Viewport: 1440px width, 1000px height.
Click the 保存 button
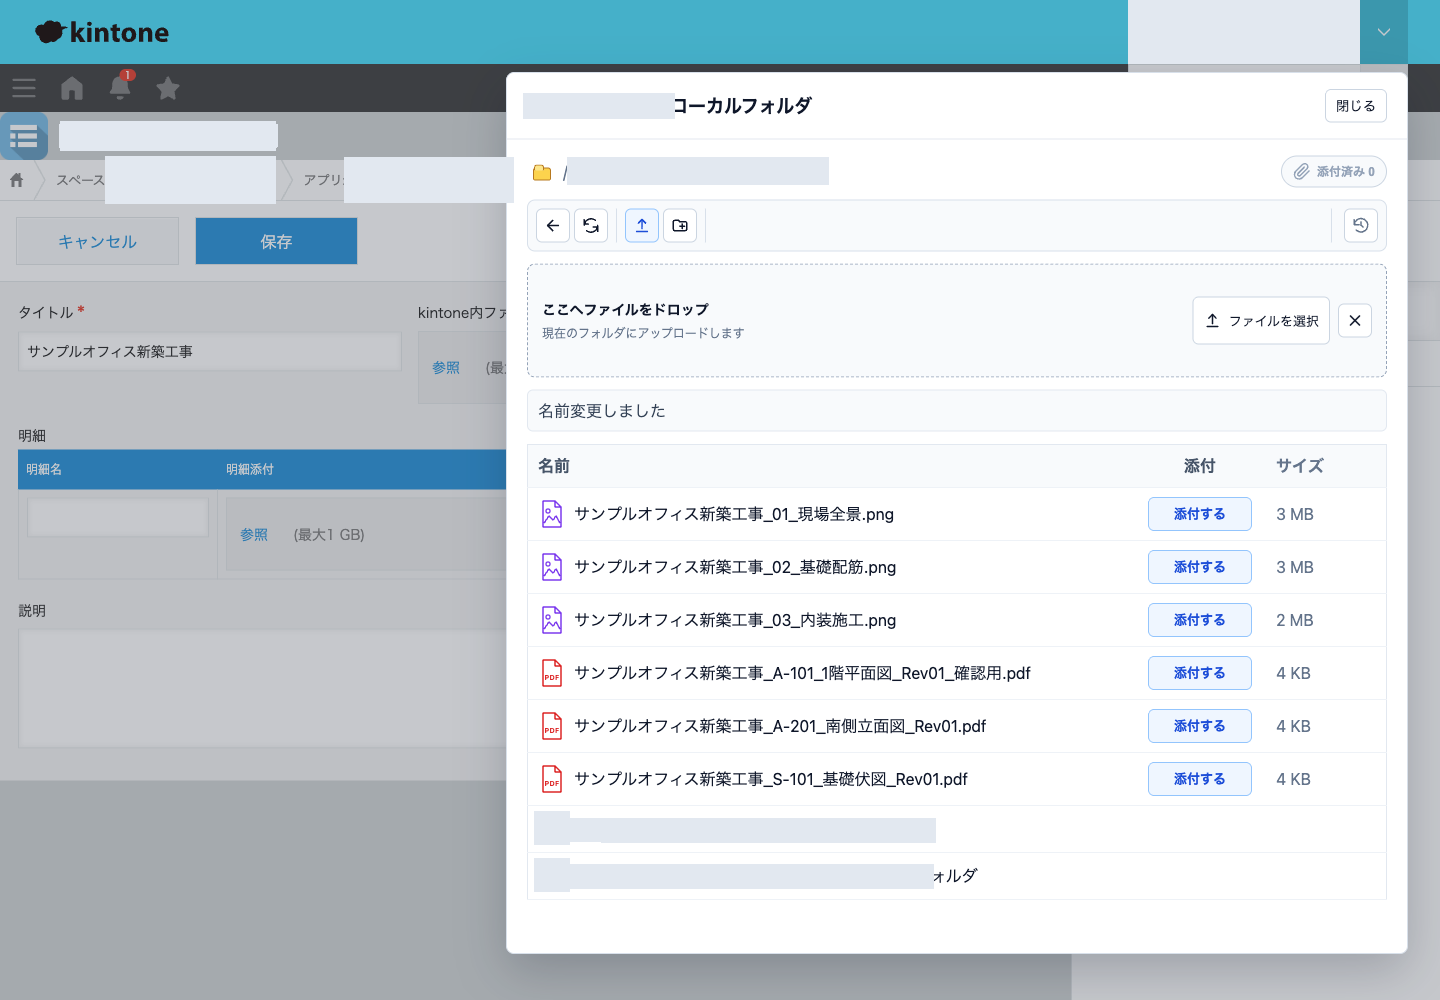[276, 241]
